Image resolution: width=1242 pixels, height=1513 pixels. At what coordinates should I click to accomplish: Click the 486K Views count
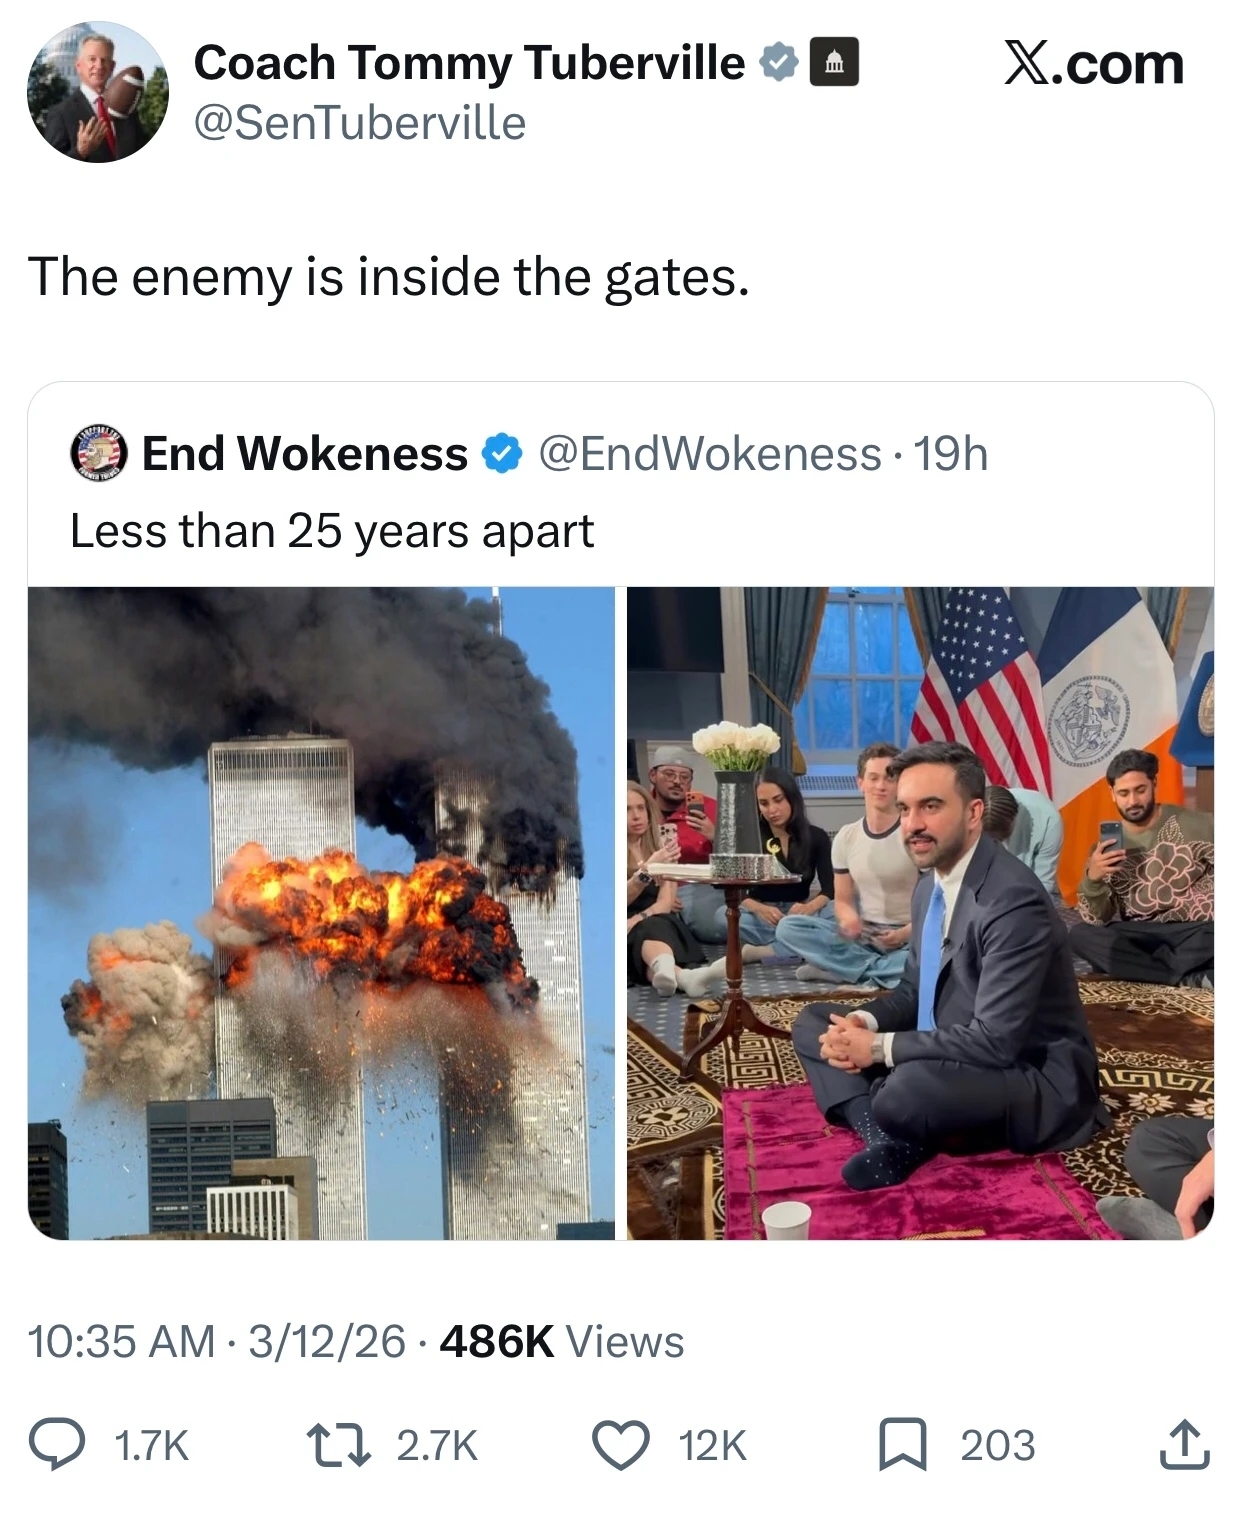coord(561,1341)
